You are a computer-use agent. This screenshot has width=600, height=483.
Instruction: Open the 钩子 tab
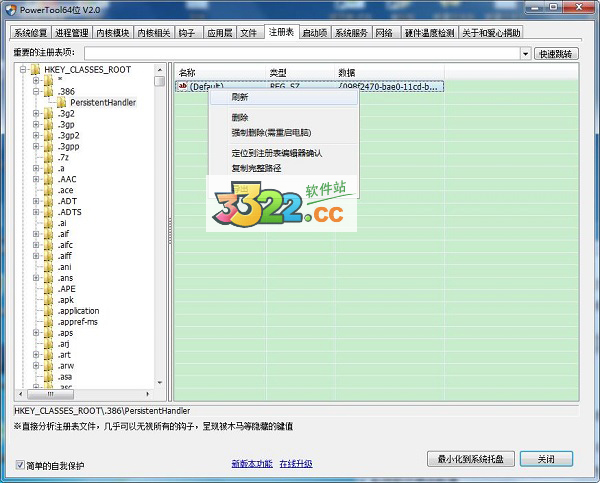click(x=187, y=33)
